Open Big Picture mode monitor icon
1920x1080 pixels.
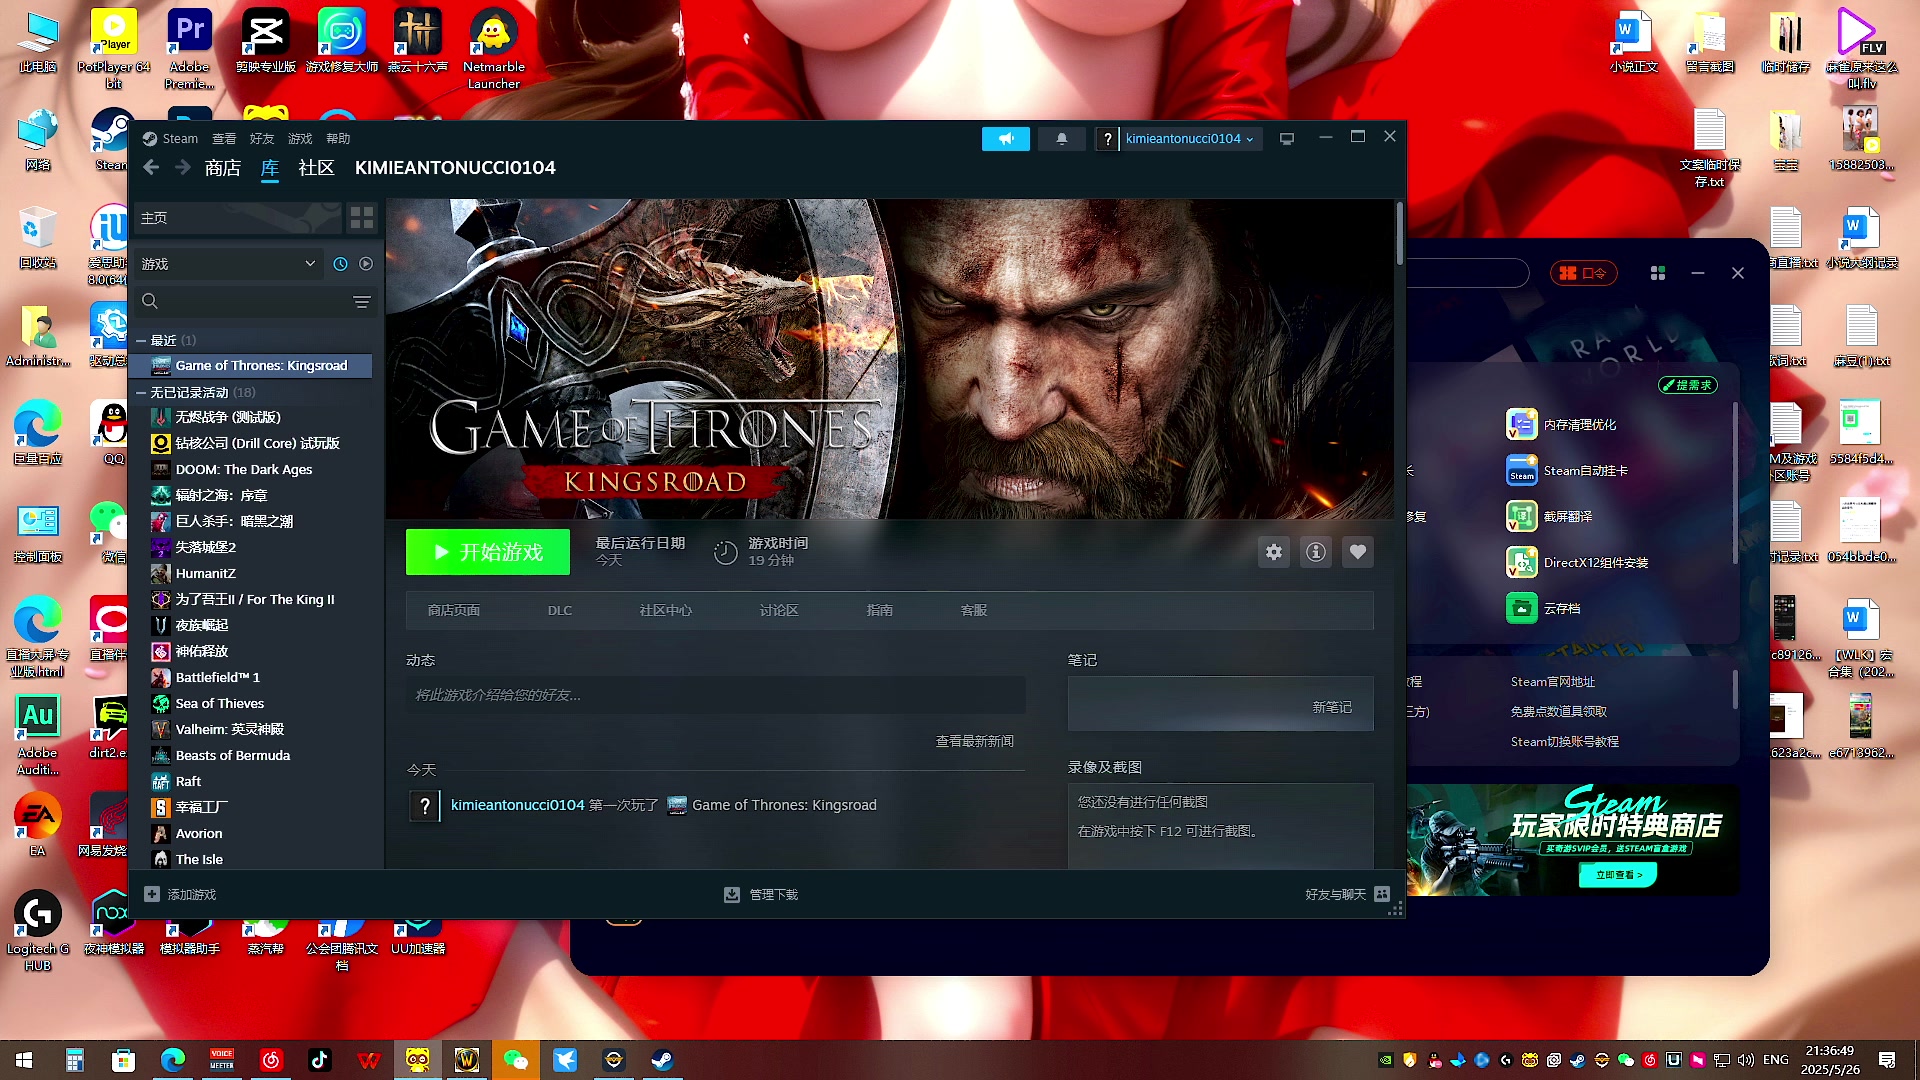(1287, 139)
